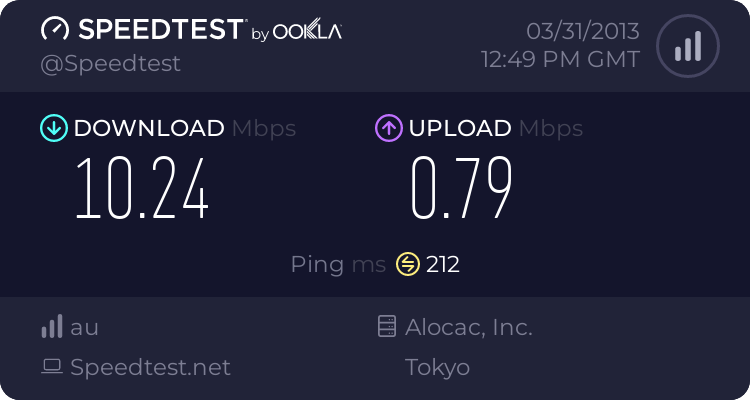The image size is (750, 400).
Task: Click the upload arrow icon
Action: click(x=388, y=128)
